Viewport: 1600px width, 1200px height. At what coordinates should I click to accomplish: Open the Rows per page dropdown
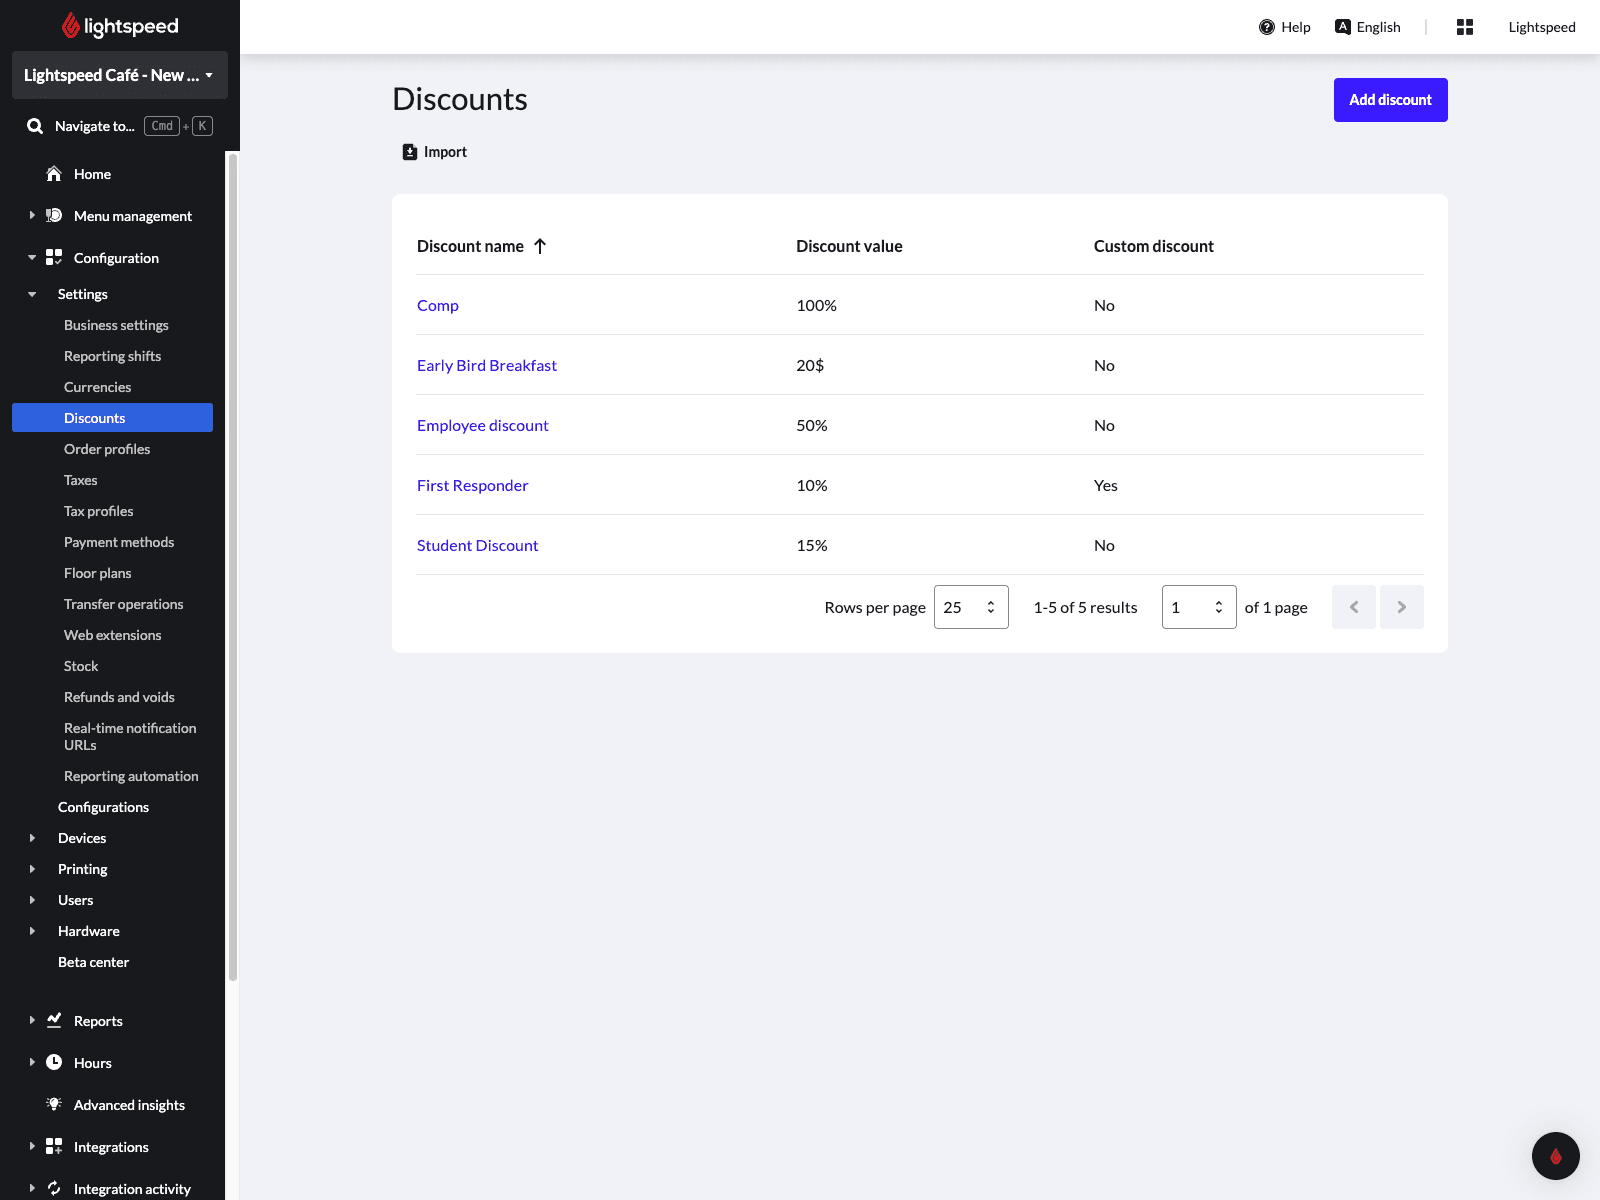point(970,607)
